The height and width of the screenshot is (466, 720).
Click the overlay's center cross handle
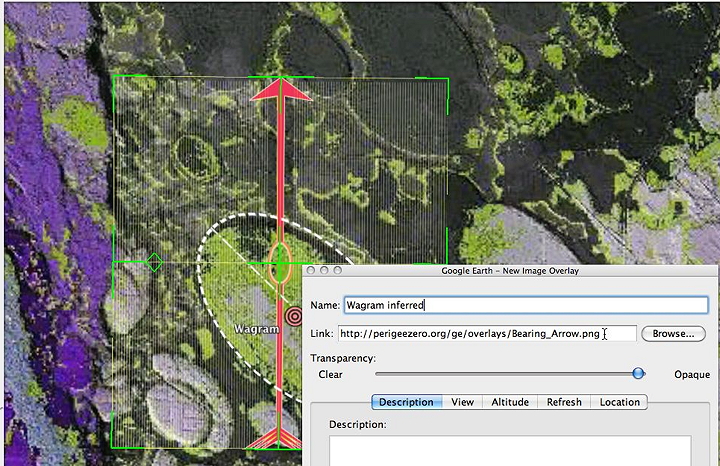click(281, 263)
